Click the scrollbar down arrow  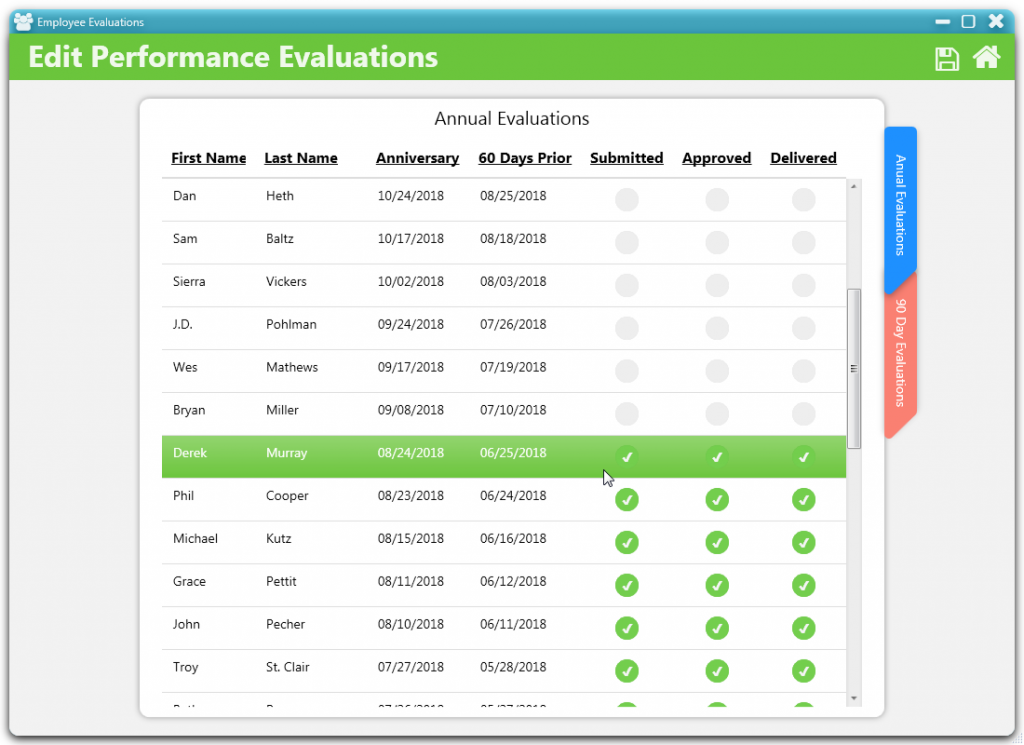[854, 699]
